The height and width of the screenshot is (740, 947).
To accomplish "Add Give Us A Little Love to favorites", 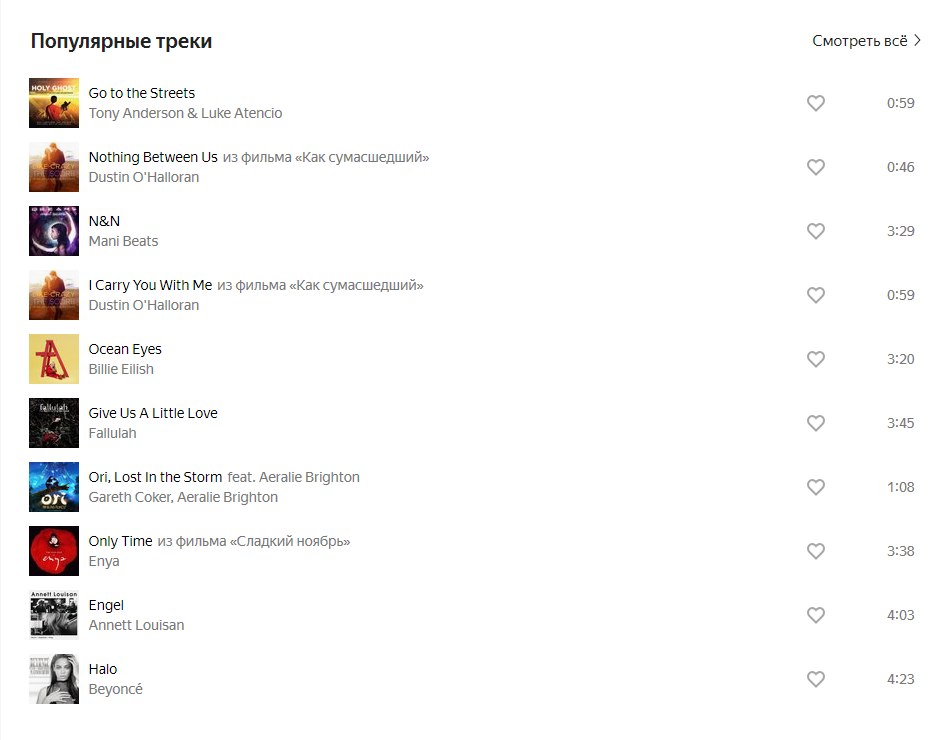I will pos(816,423).
